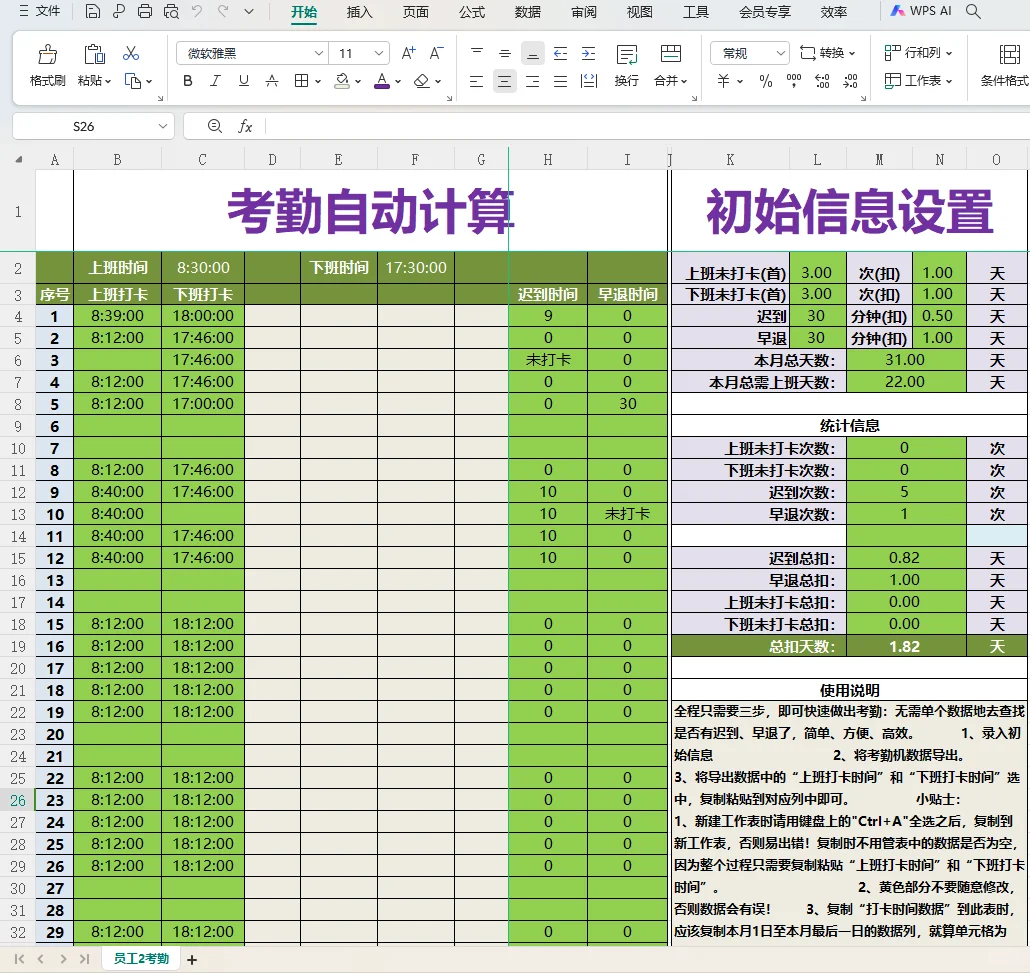
Task: Center text horizontally
Action: click(504, 81)
